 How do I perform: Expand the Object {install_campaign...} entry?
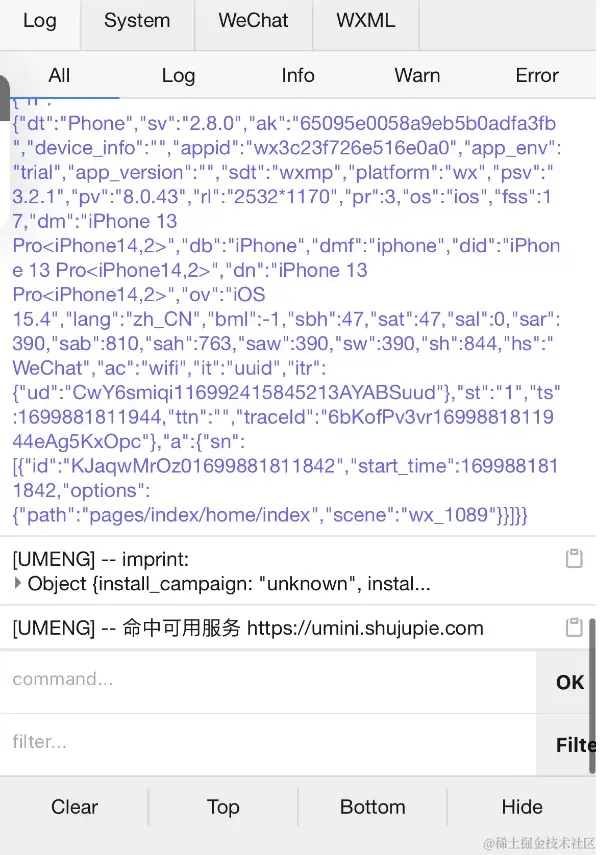20,583
